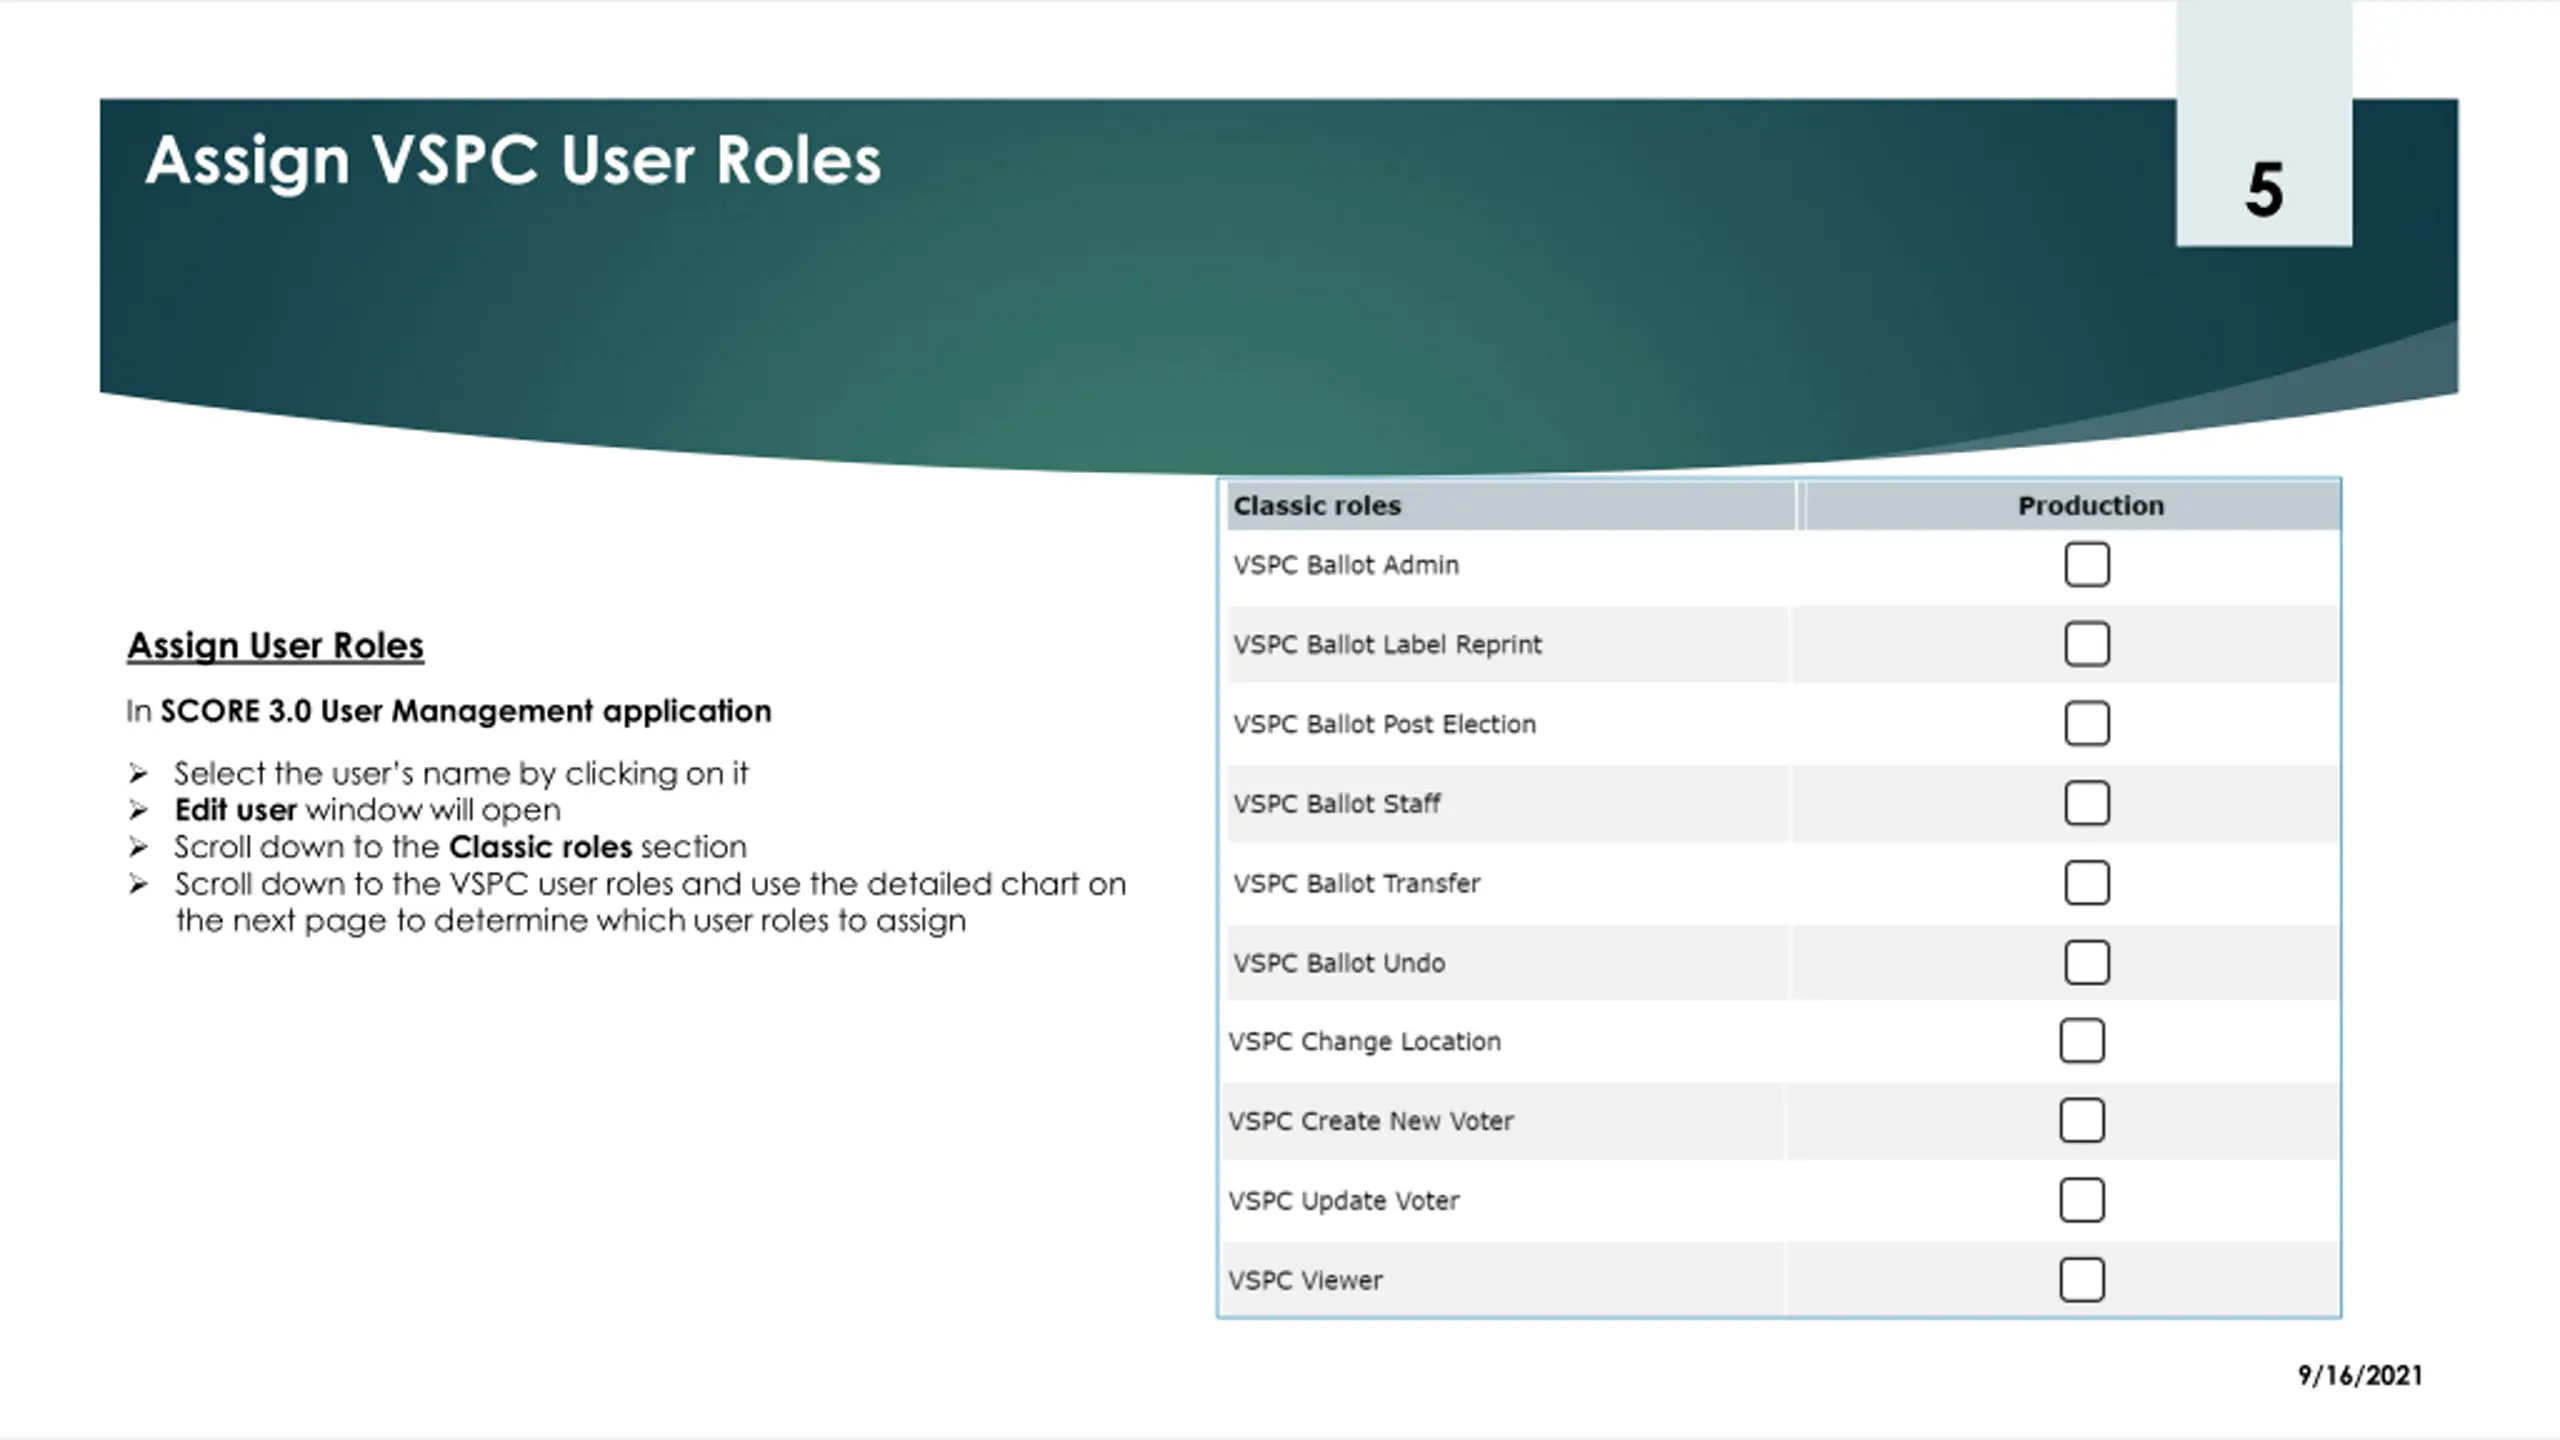Click the slide title Assign VSPC User Roles

513,160
